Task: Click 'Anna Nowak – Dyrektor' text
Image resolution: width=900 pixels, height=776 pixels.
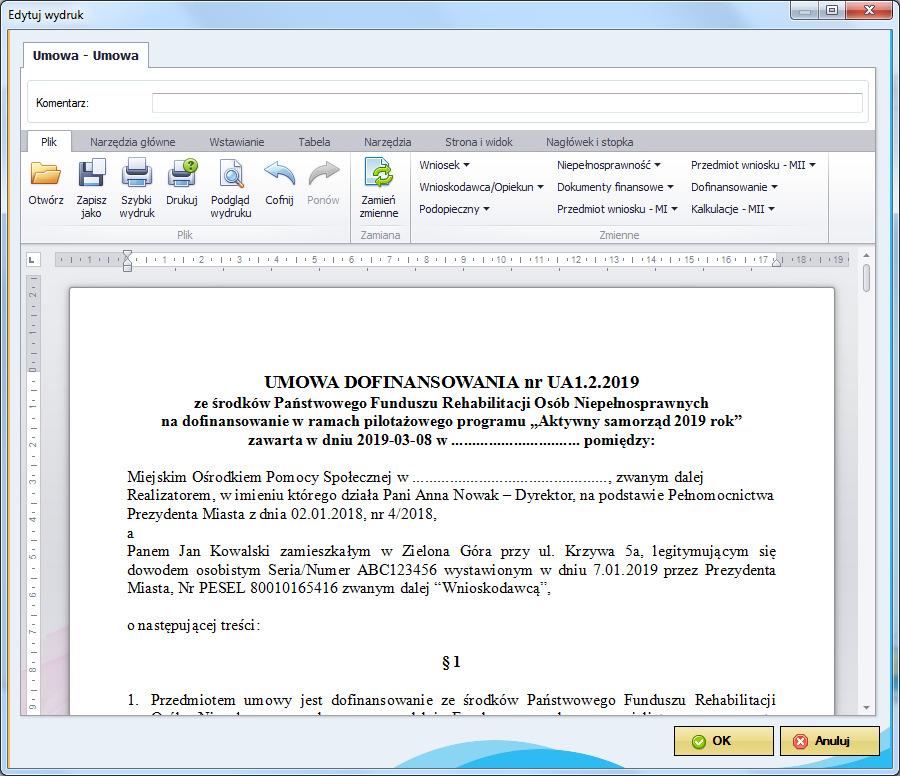Action: point(493,495)
